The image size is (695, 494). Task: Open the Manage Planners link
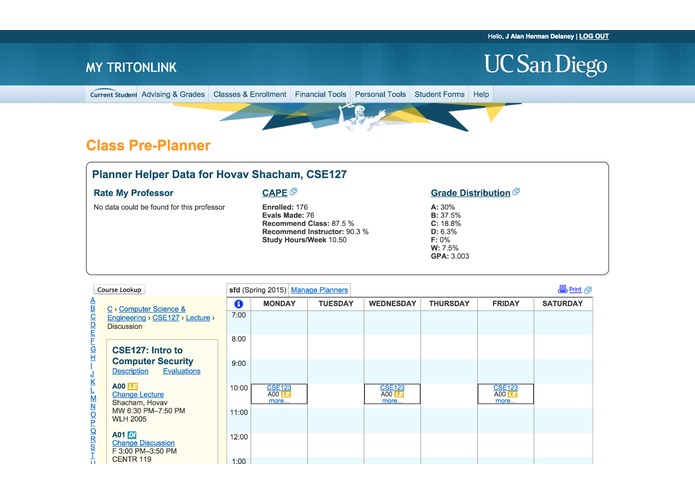pyautogui.click(x=319, y=290)
